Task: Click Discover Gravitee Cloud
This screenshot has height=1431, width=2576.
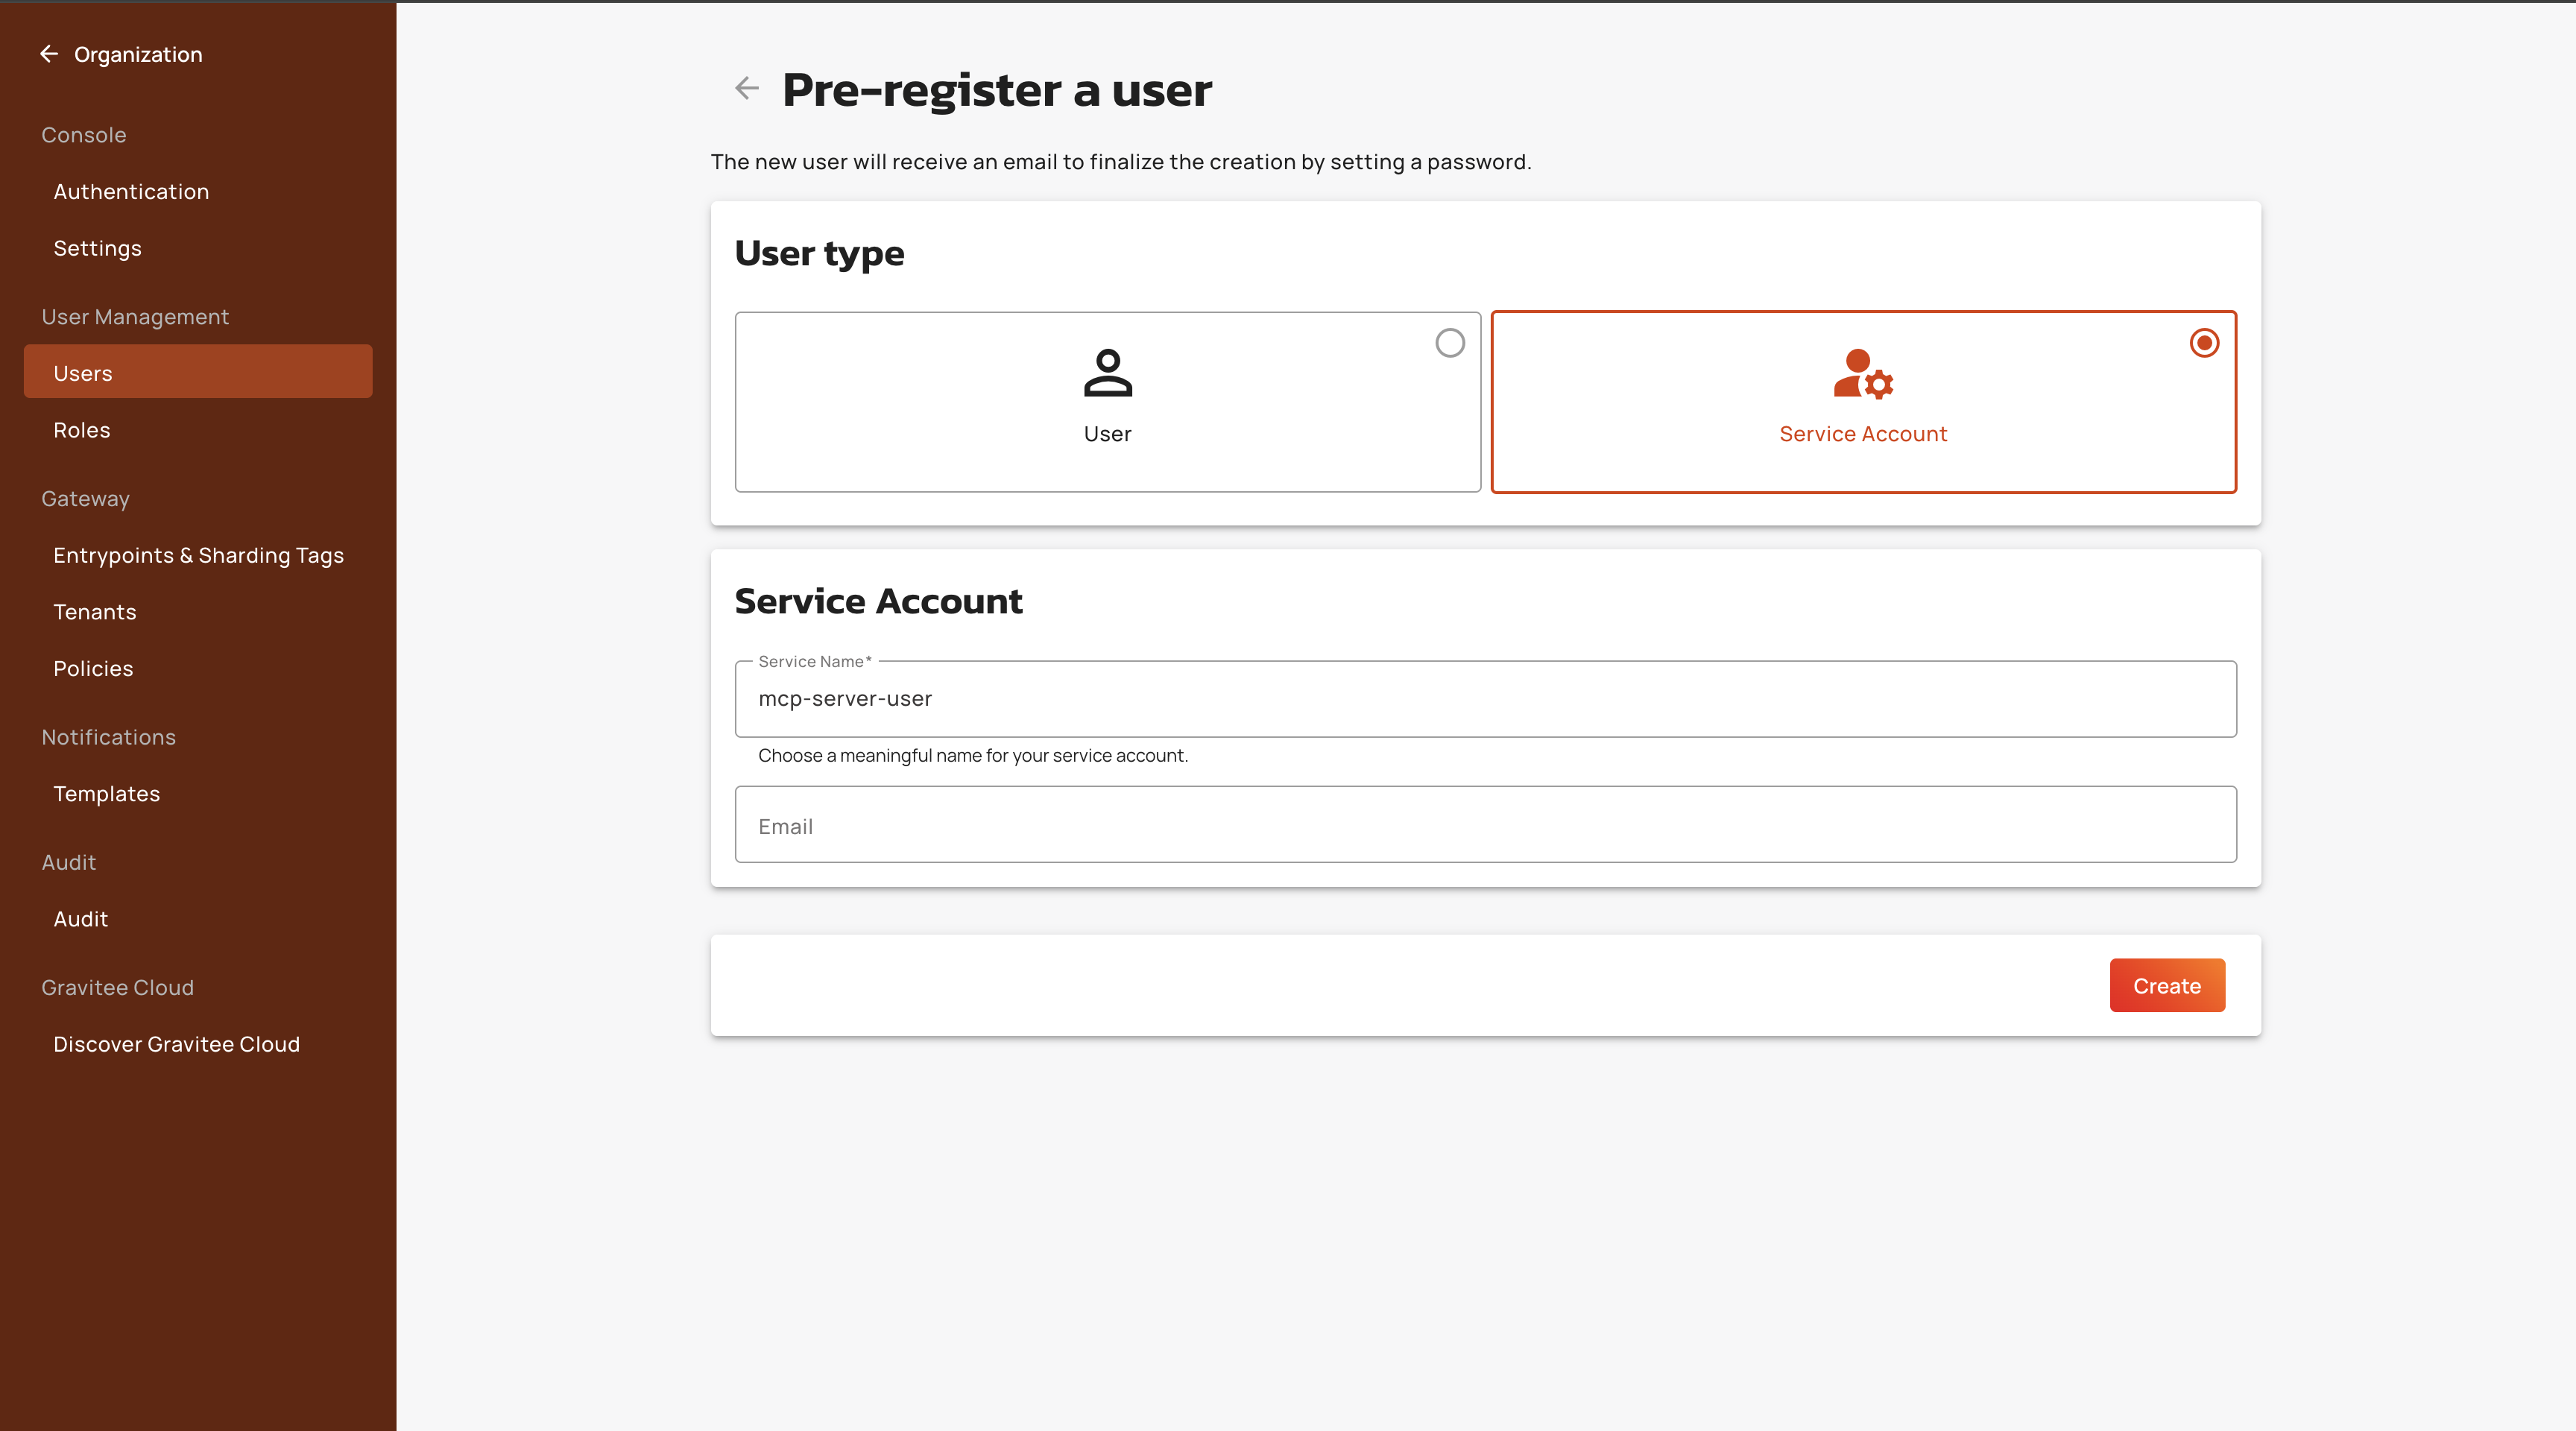Action: [176, 1044]
